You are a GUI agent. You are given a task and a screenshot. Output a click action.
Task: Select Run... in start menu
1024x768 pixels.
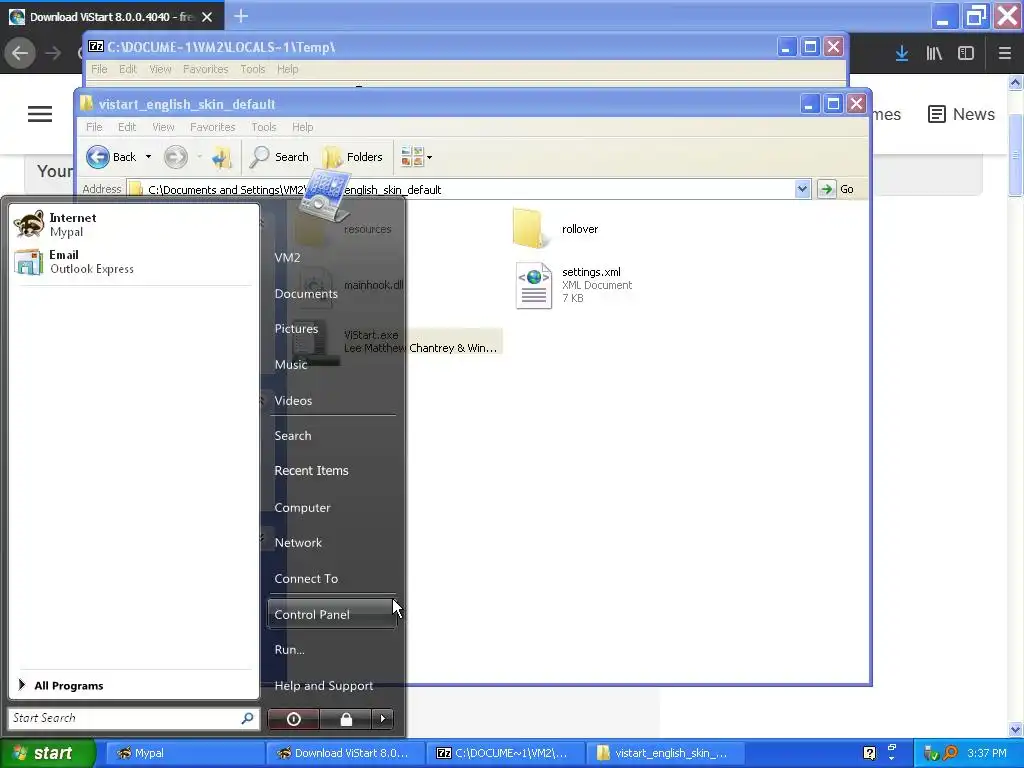coord(289,650)
